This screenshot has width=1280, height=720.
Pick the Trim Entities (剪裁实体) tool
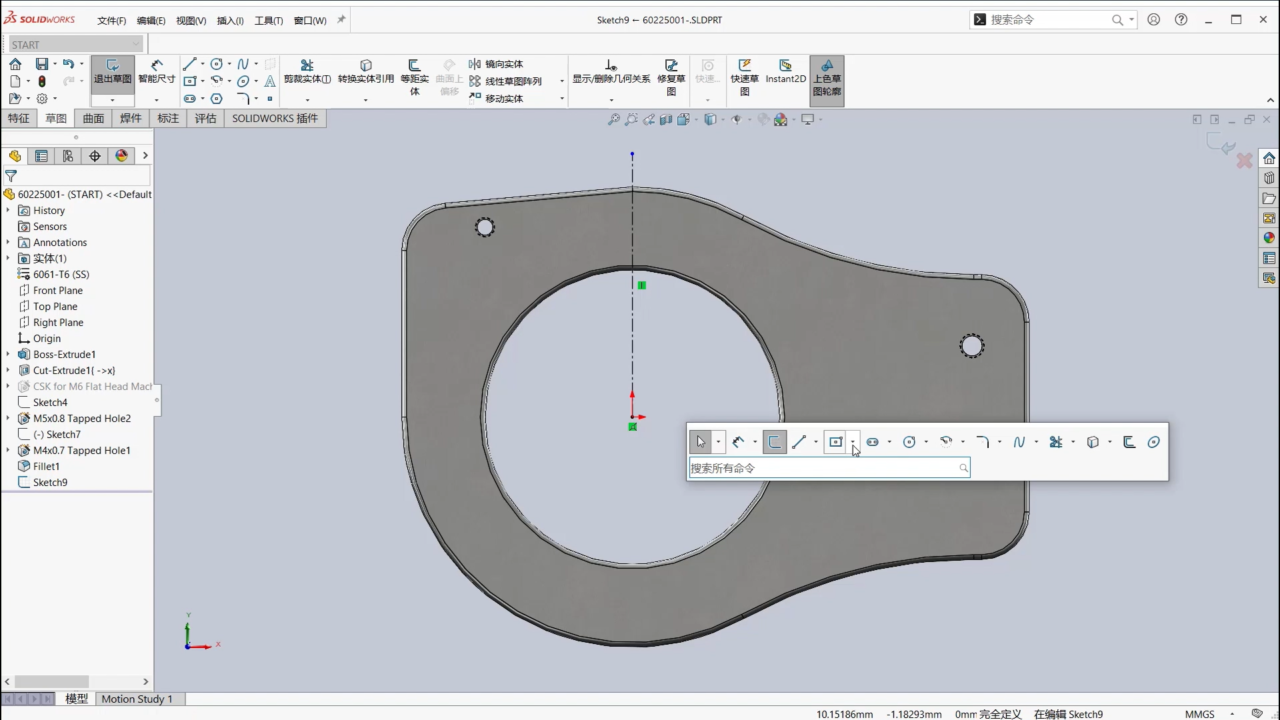[307, 72]
